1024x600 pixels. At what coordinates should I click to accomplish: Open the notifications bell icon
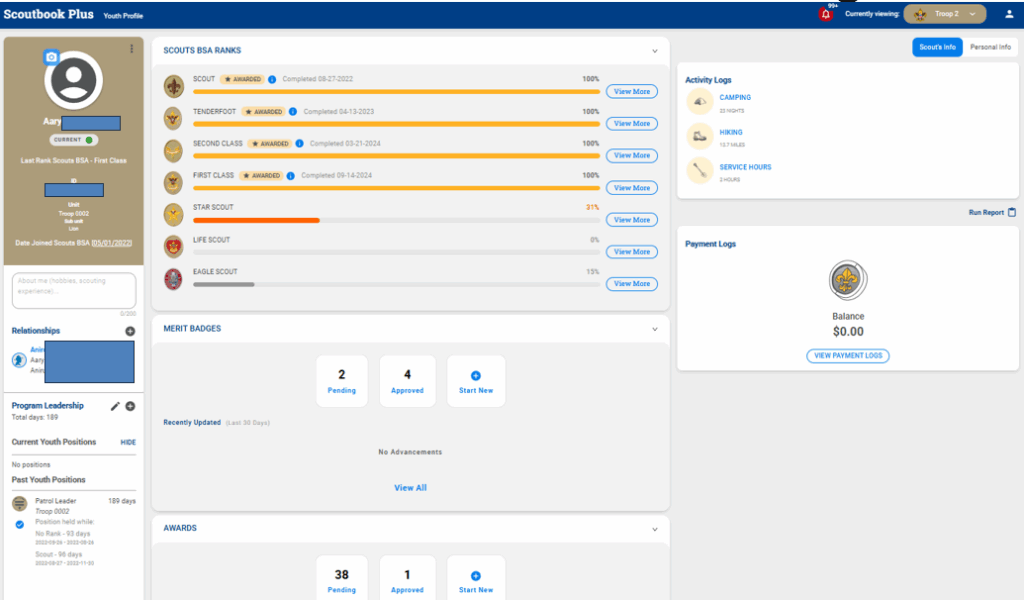point(826,15)
